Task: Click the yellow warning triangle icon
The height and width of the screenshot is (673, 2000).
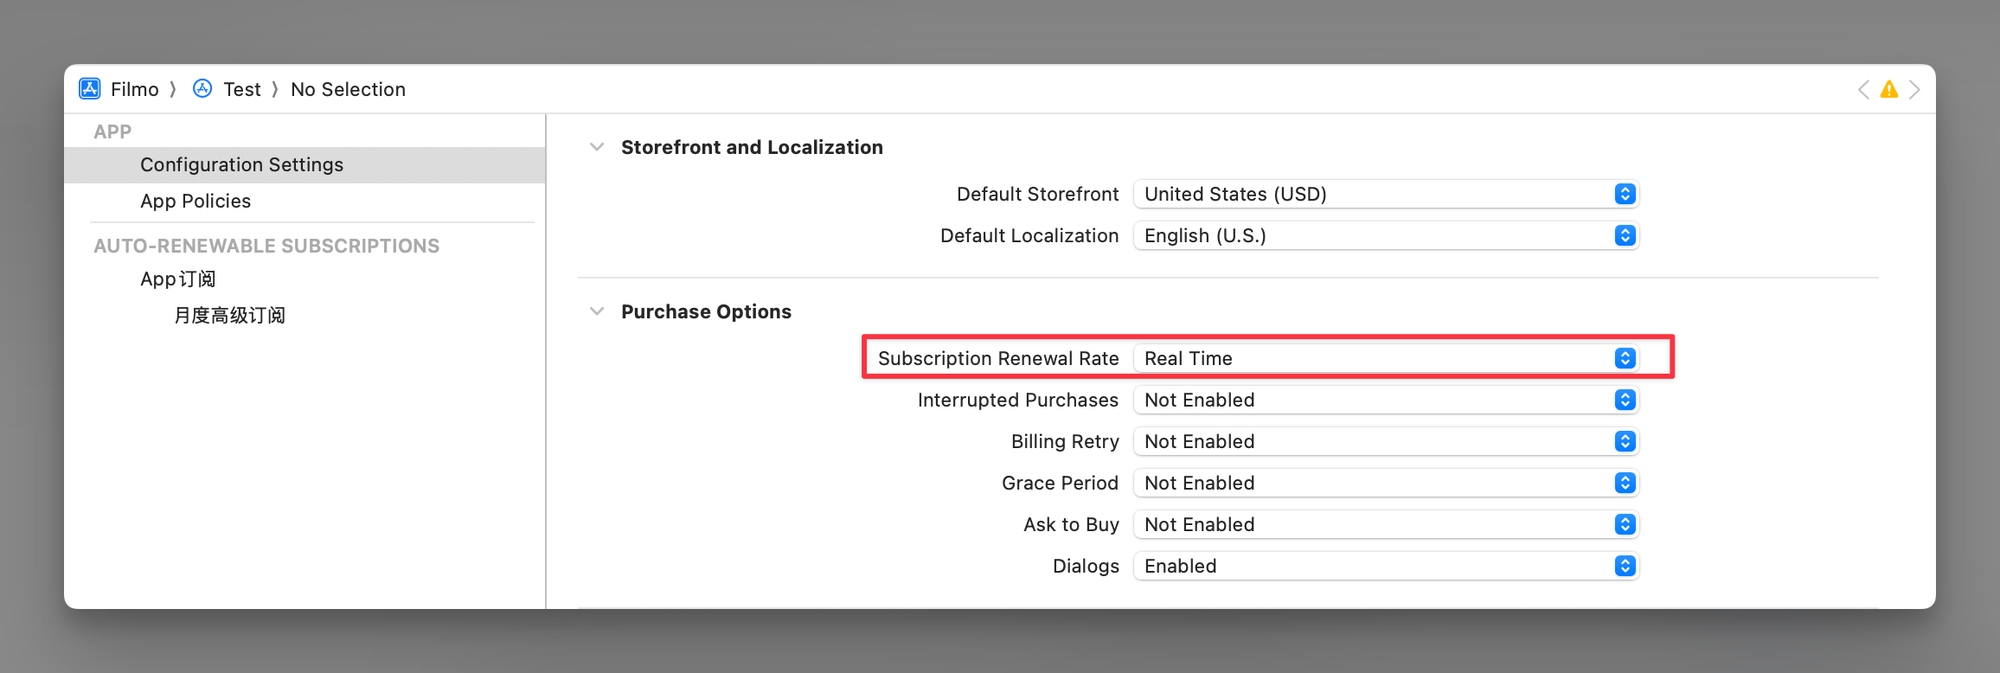Action: [x=1888, y=90]
